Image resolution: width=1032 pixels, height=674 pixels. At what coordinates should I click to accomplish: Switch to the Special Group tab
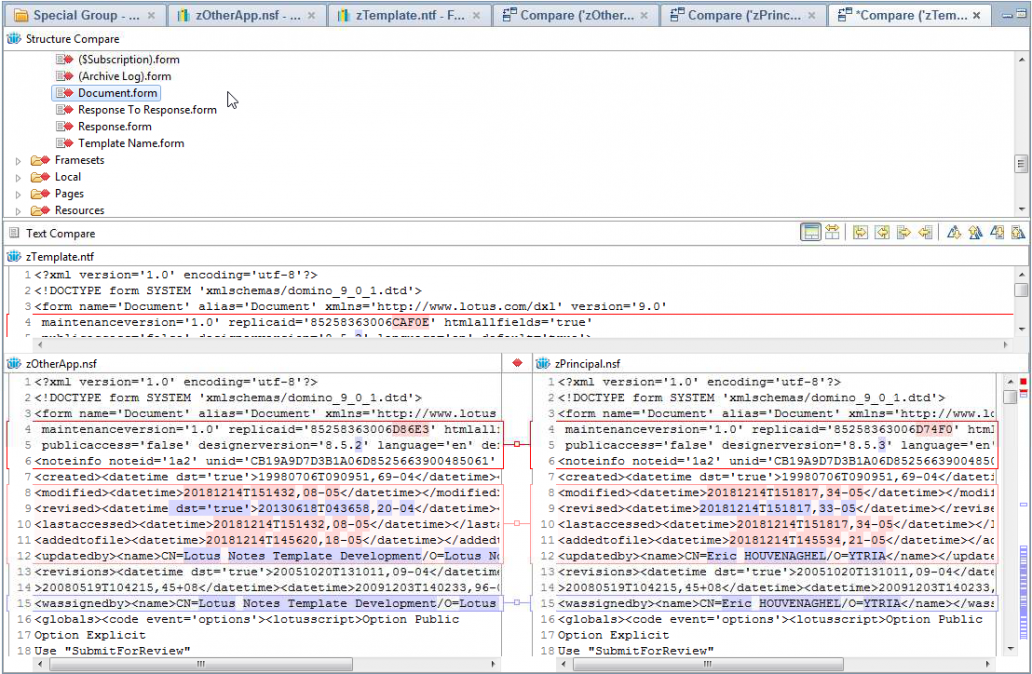pos(84,14)
